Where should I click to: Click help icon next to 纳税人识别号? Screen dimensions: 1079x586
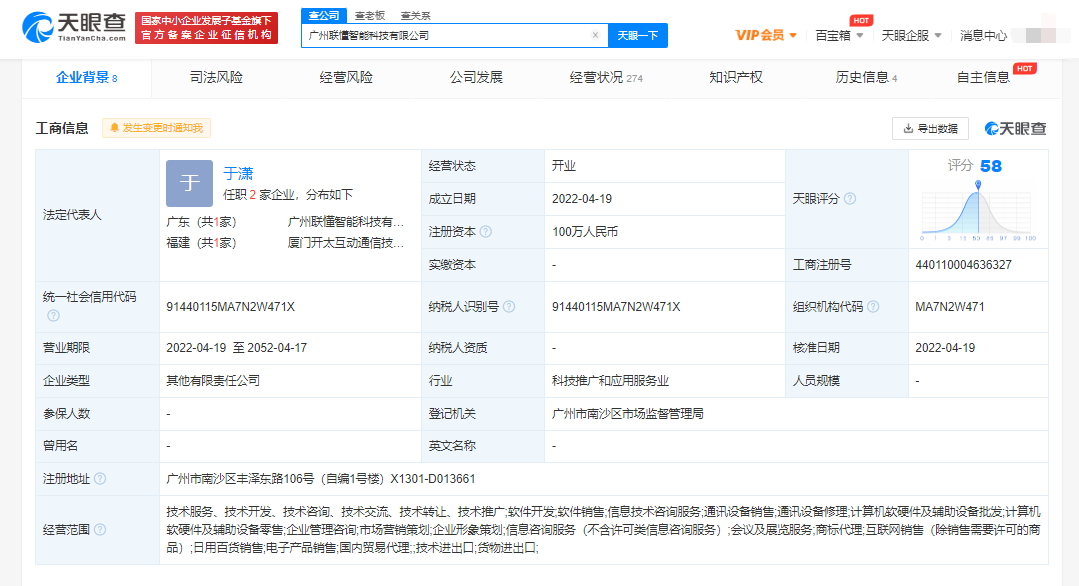509,307
